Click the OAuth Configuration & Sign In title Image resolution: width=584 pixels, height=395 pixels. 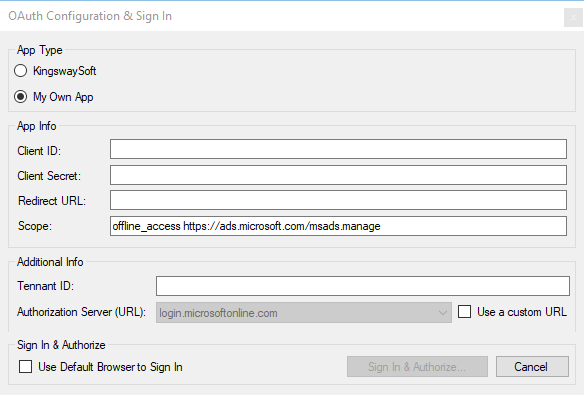[x=90, y=16]
